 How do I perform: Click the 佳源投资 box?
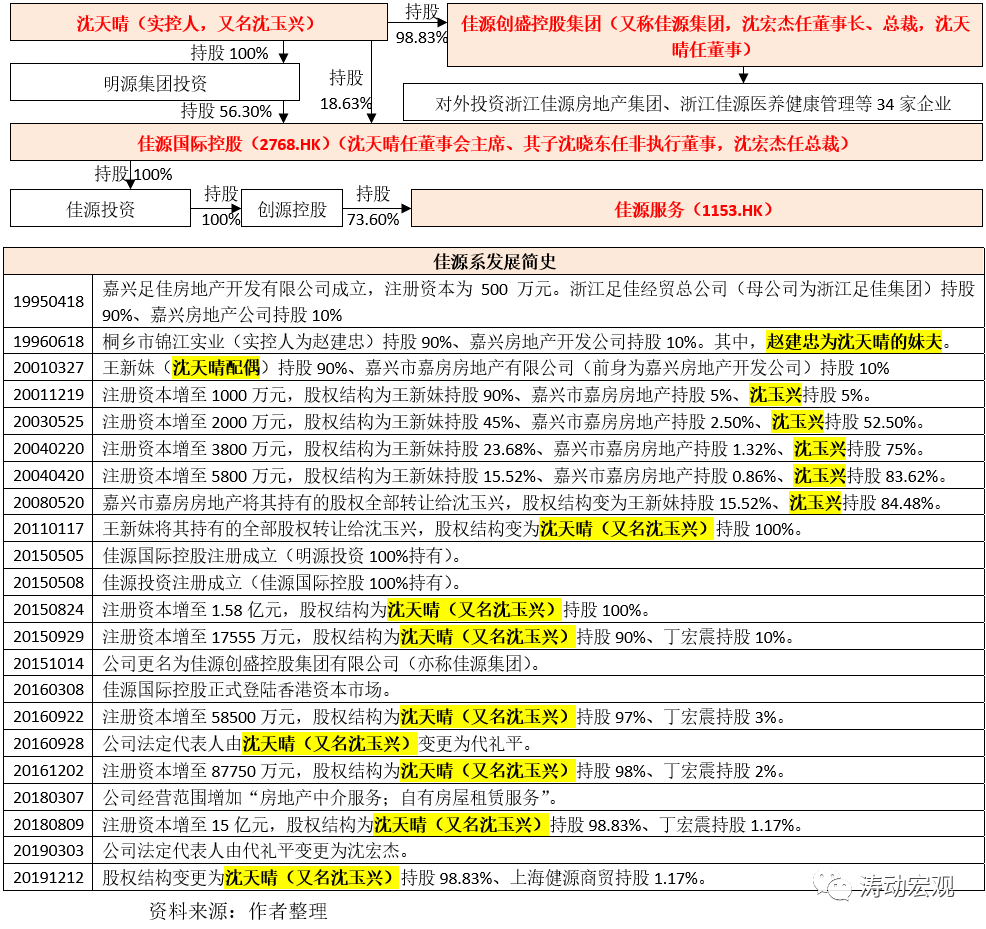tap(100, 209)
